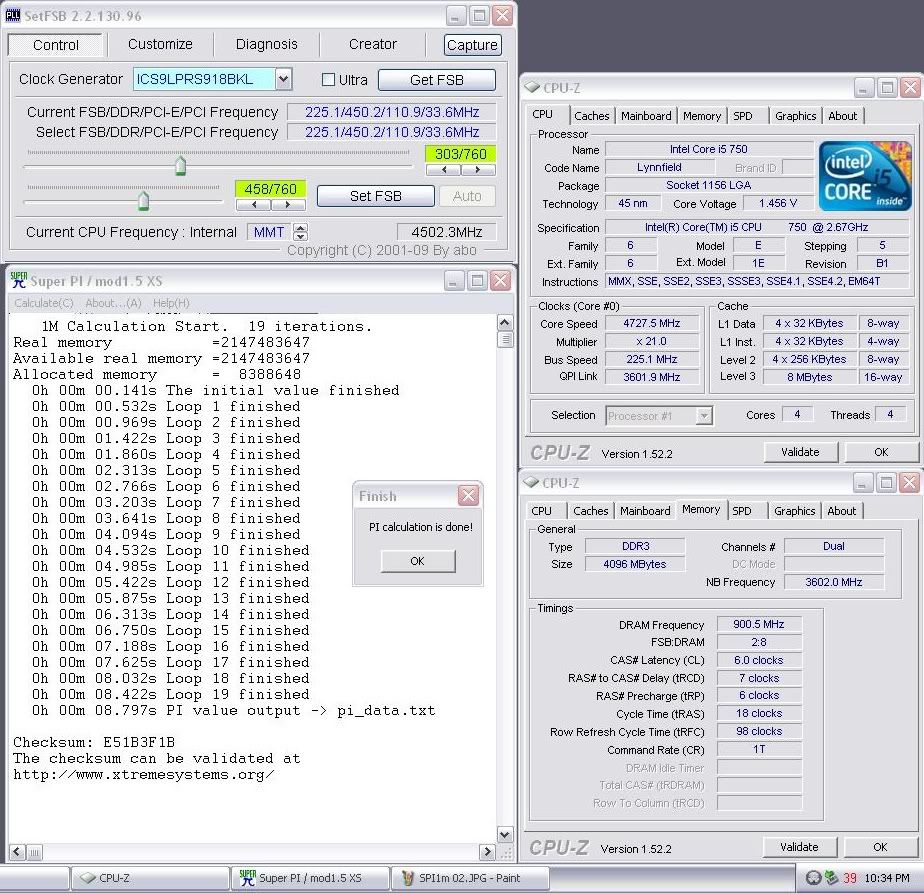This screenshot has height=893, width=924.
Task: Select the Creator tab in SetFSB
Action: tap(372, 44)
